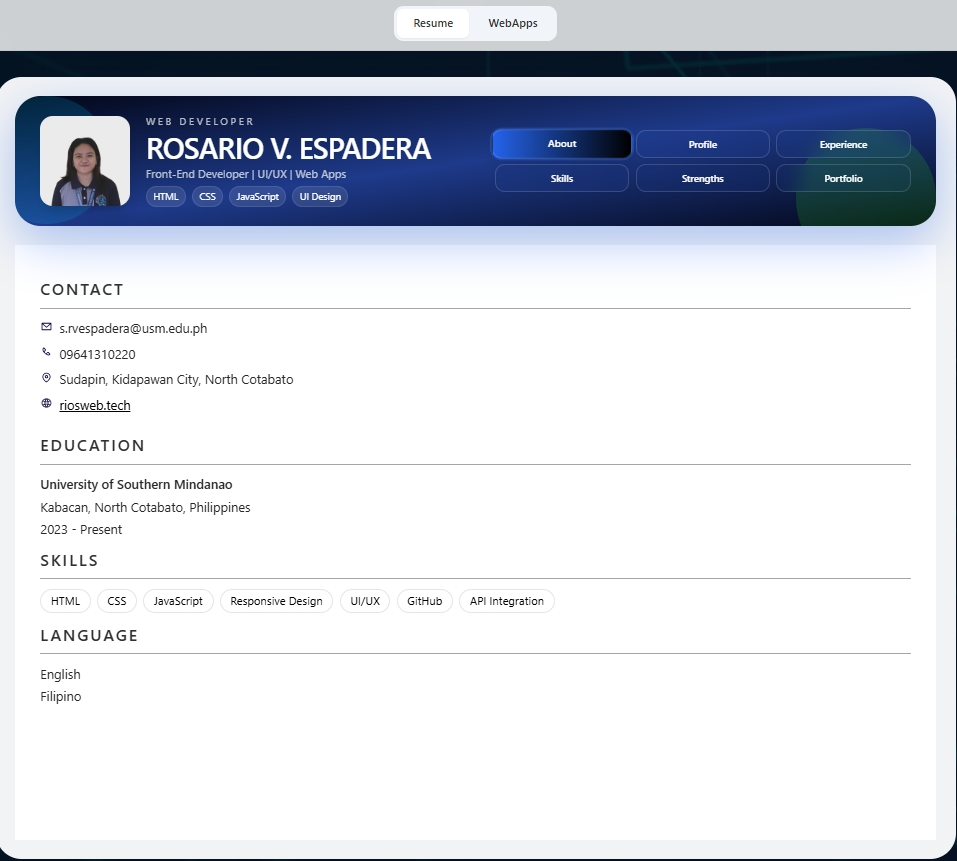Open the Experience section

(843, 145)
